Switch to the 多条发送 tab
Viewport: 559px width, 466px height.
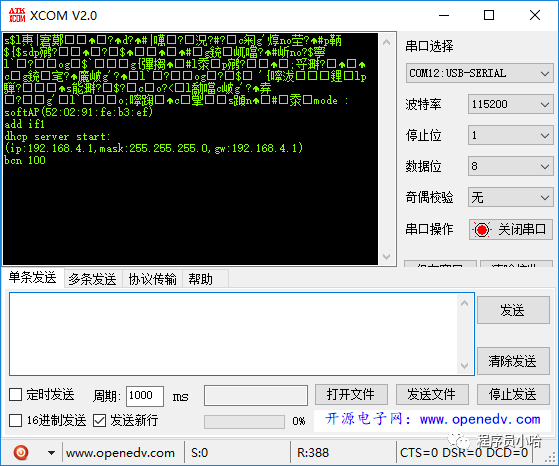point(93,279)
